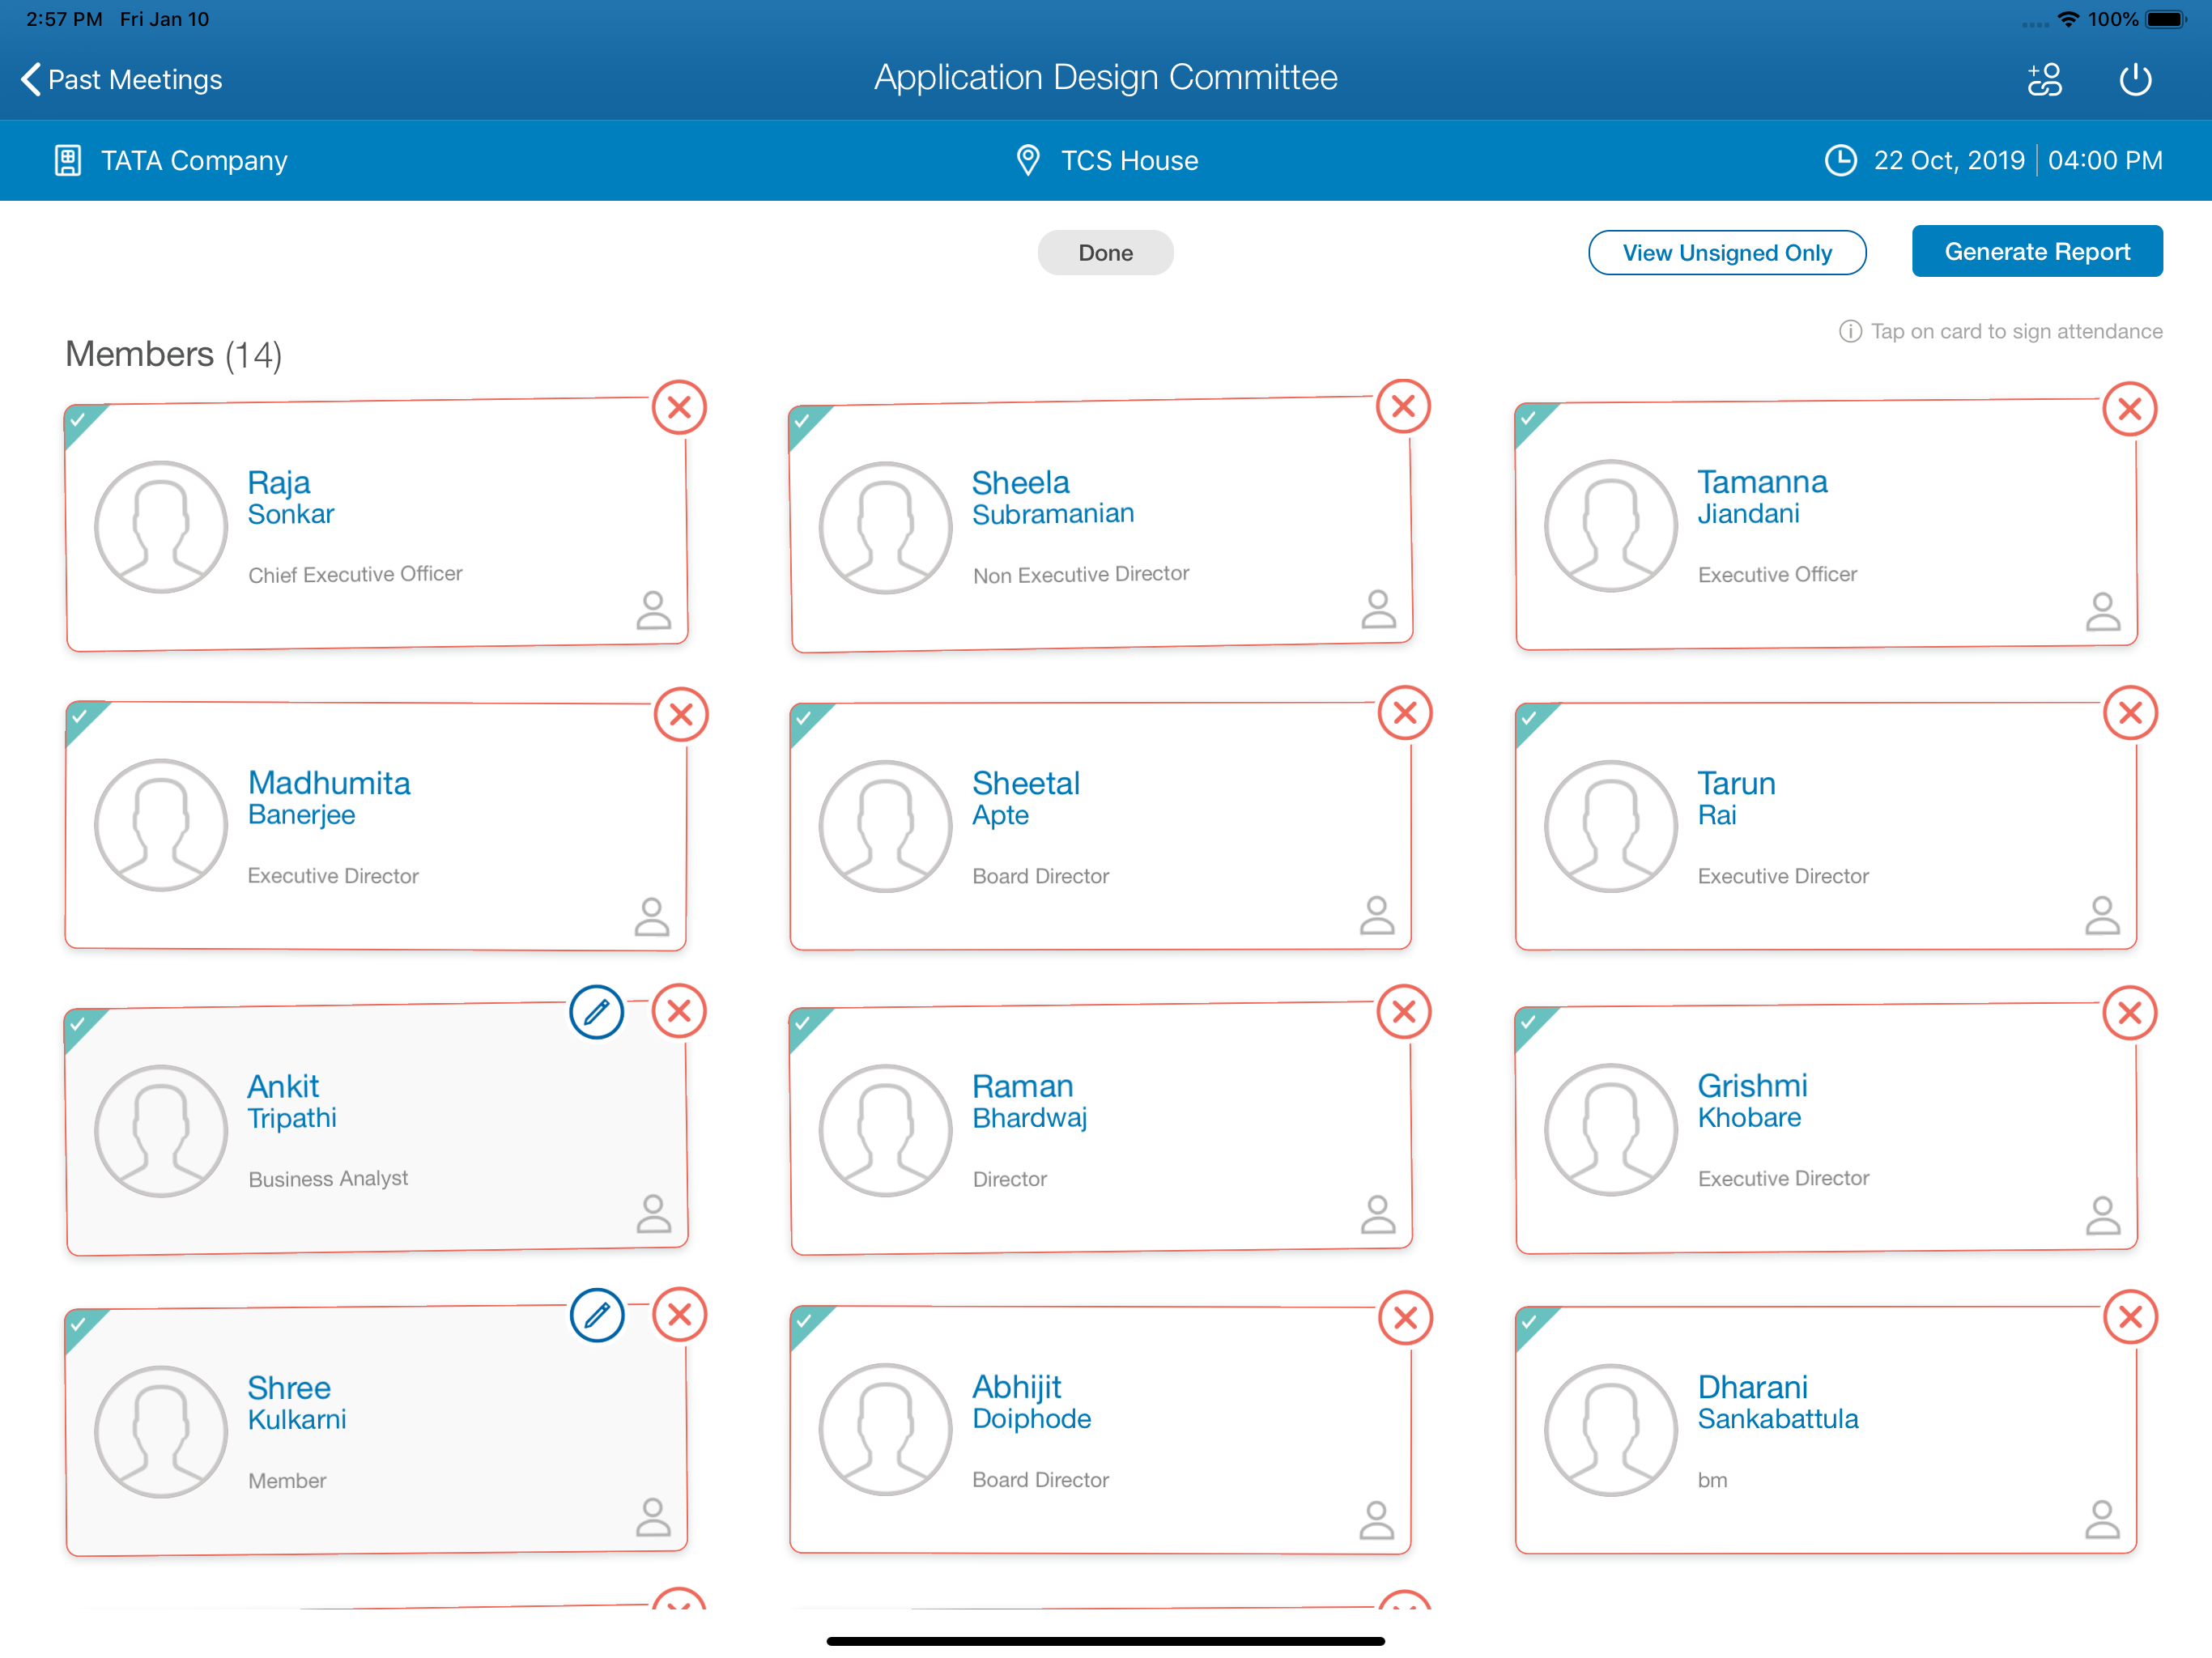Remove Tarun Rai with red X

[x=2130, y=713]
